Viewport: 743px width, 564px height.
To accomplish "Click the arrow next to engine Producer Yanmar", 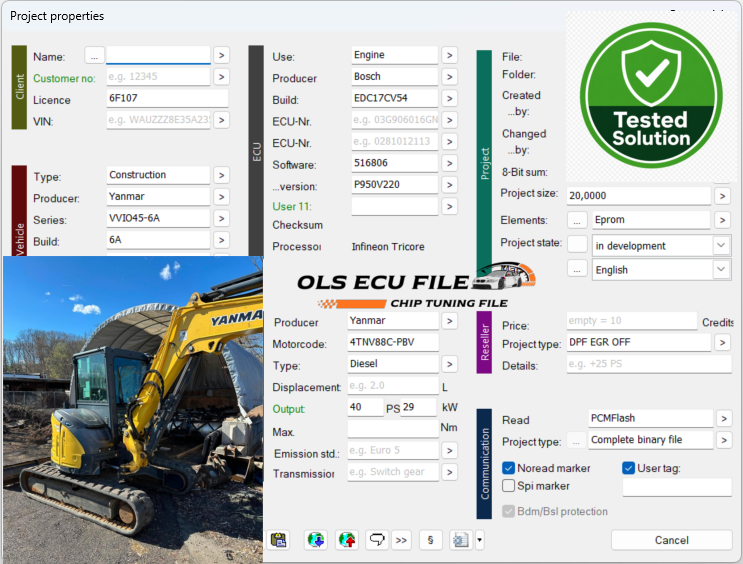I will (449, 321).
